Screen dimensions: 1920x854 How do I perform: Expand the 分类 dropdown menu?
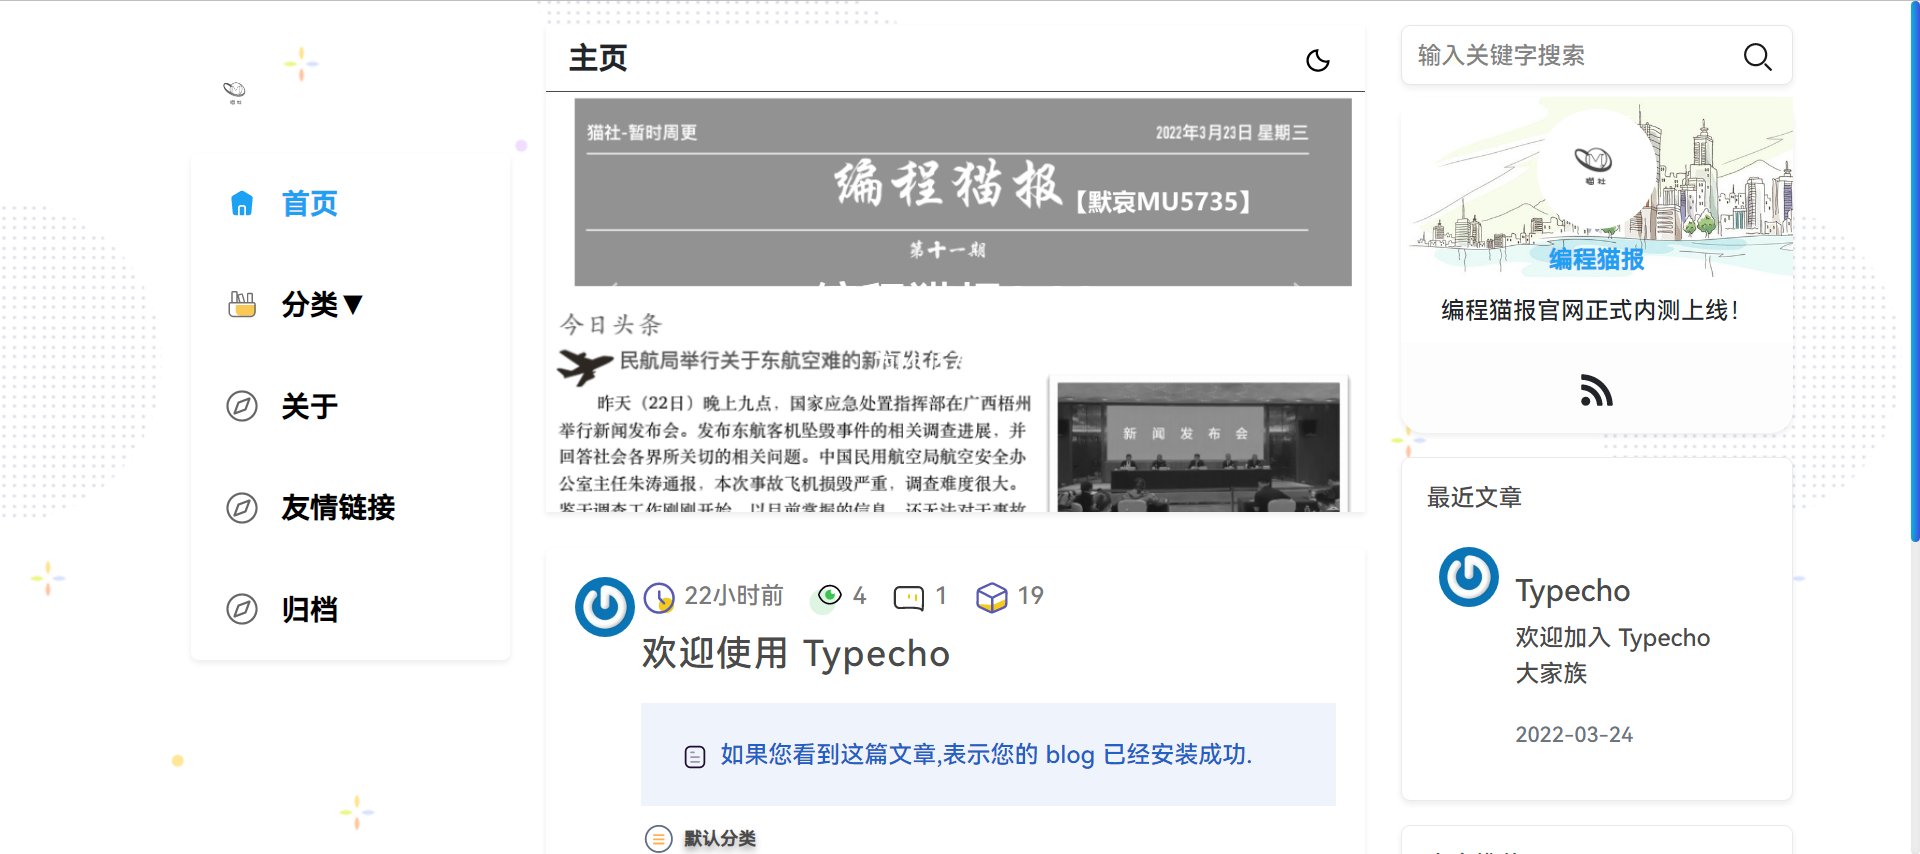pos(322,304)
